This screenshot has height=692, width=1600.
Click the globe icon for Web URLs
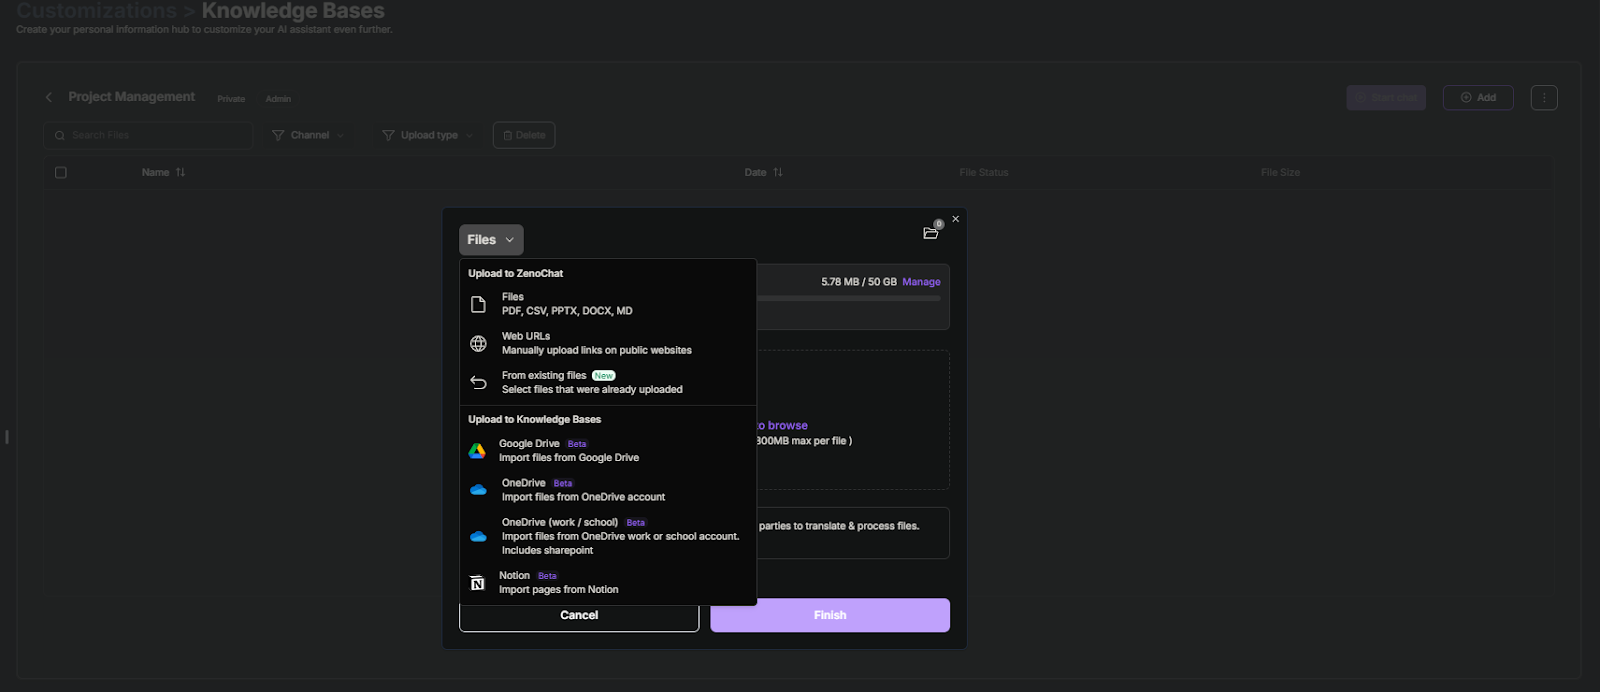coord(478,344)
